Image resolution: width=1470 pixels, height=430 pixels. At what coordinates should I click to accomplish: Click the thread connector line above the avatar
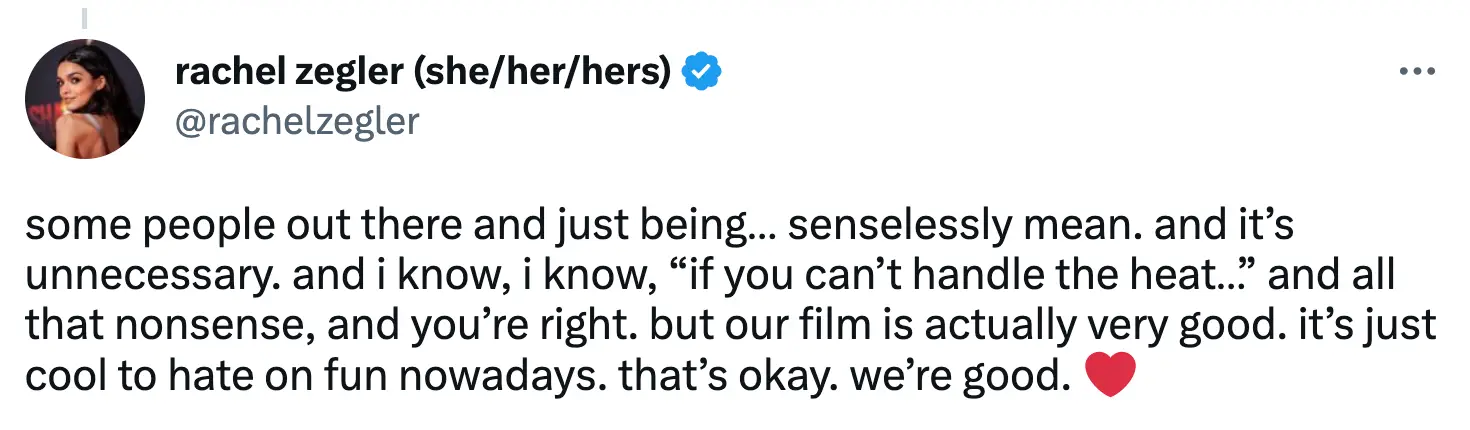pos(85,16)
